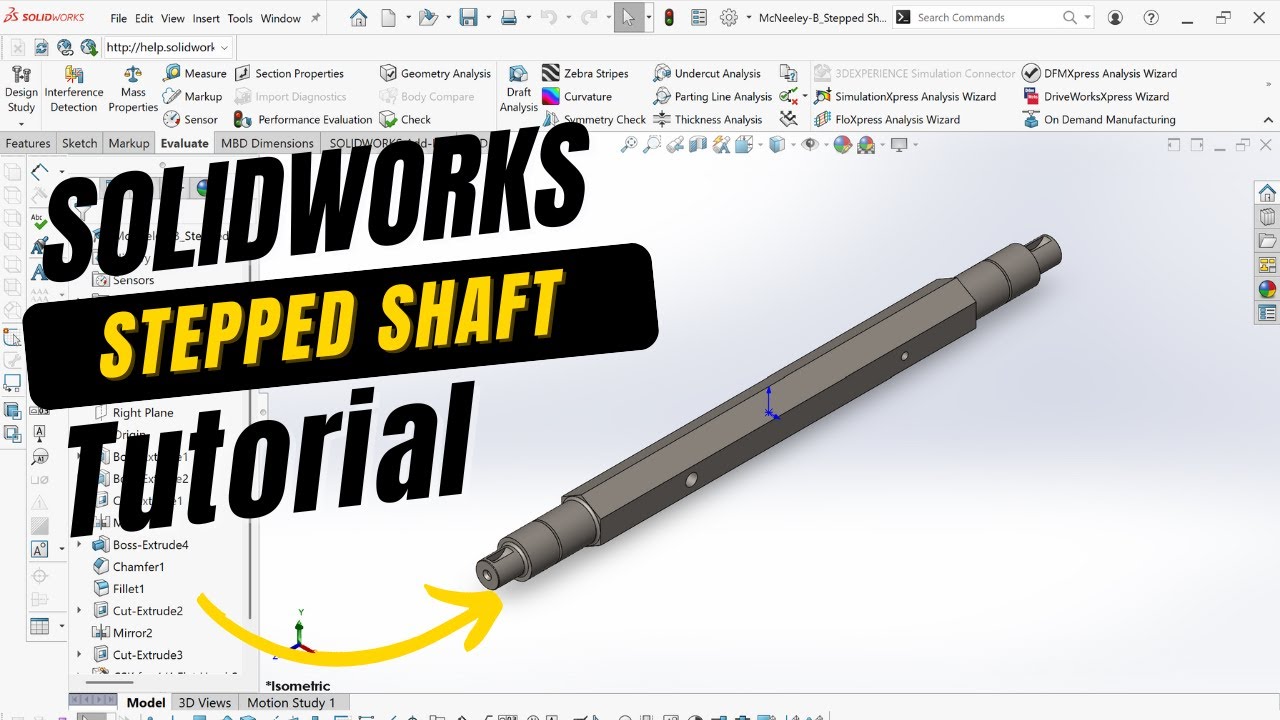Switch to the Features tab

28,143
